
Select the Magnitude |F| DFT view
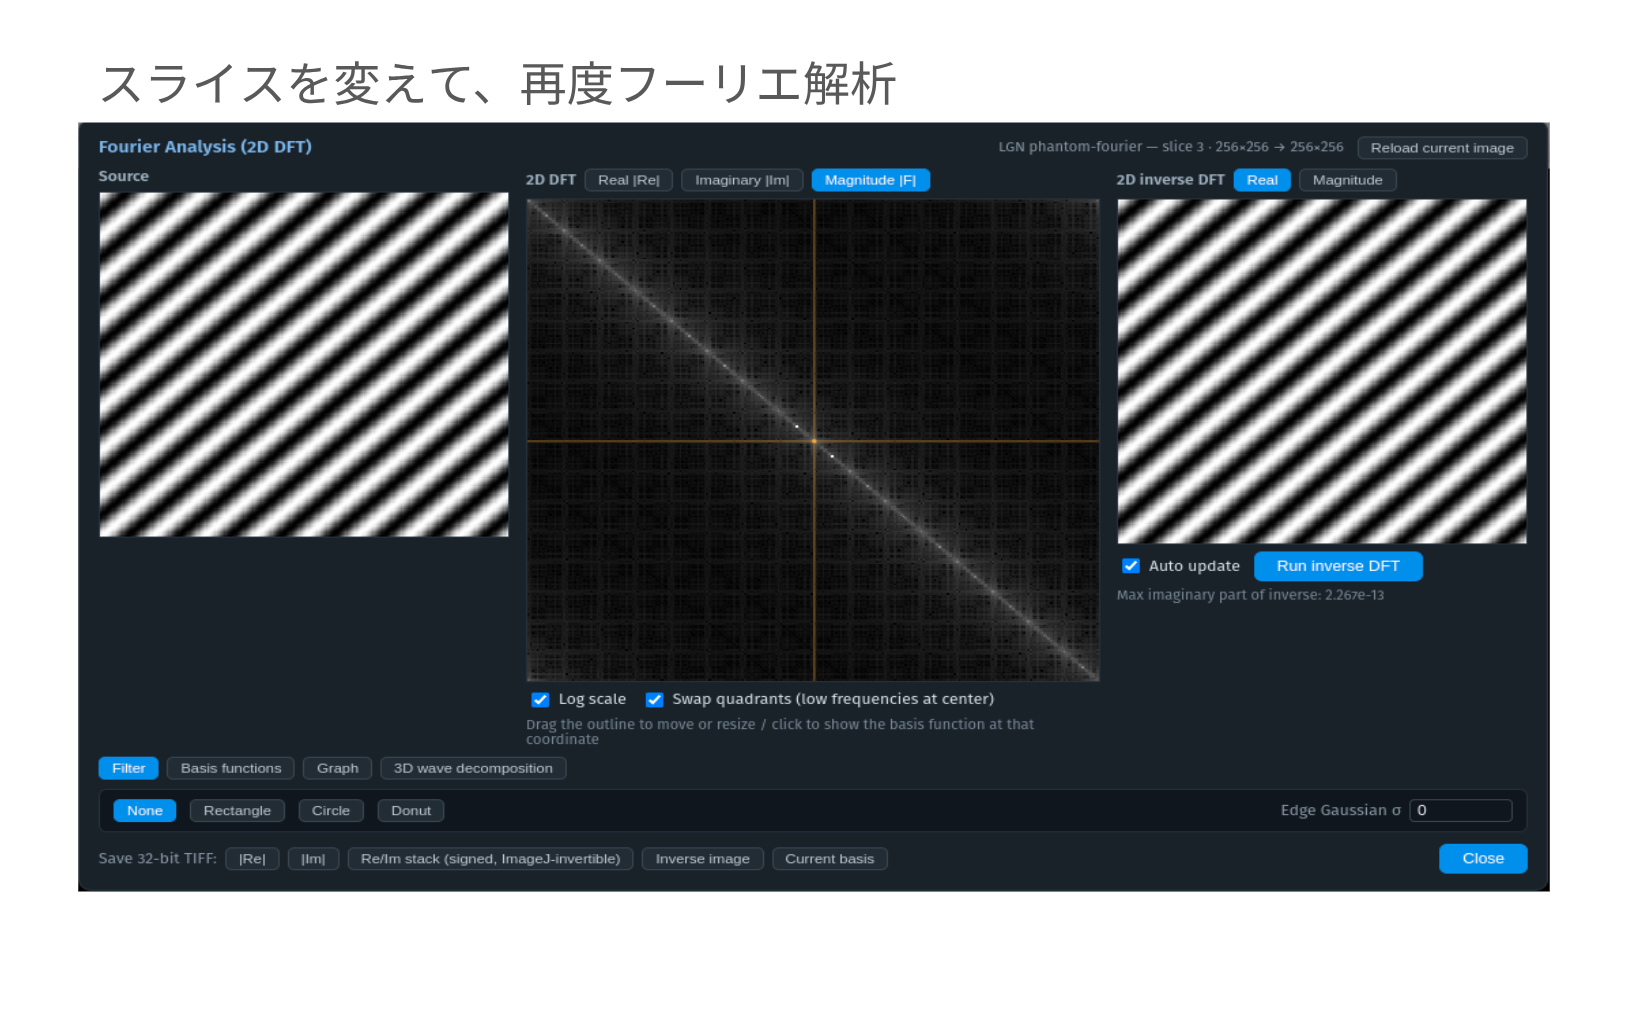tap(870, 180)
